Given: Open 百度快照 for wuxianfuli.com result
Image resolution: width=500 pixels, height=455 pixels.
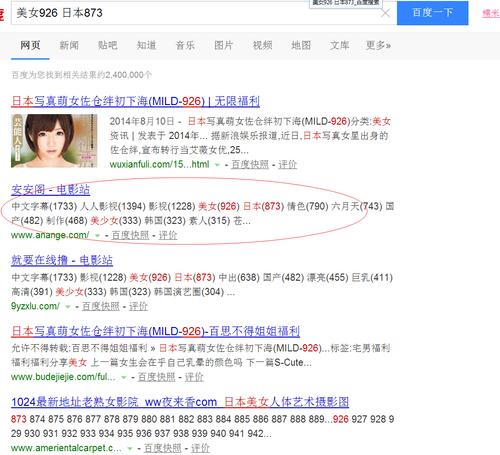Looking at the screenshot, I should 250,164.
